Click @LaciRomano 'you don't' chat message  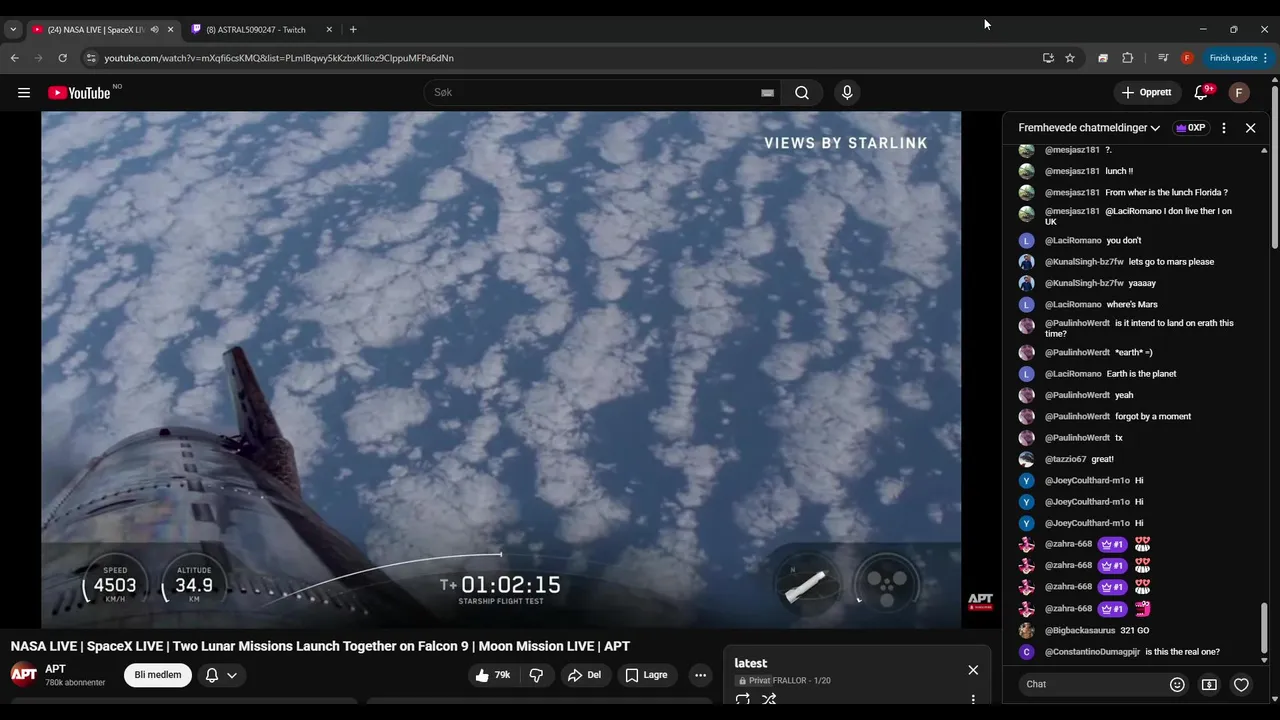point(1124,241)
